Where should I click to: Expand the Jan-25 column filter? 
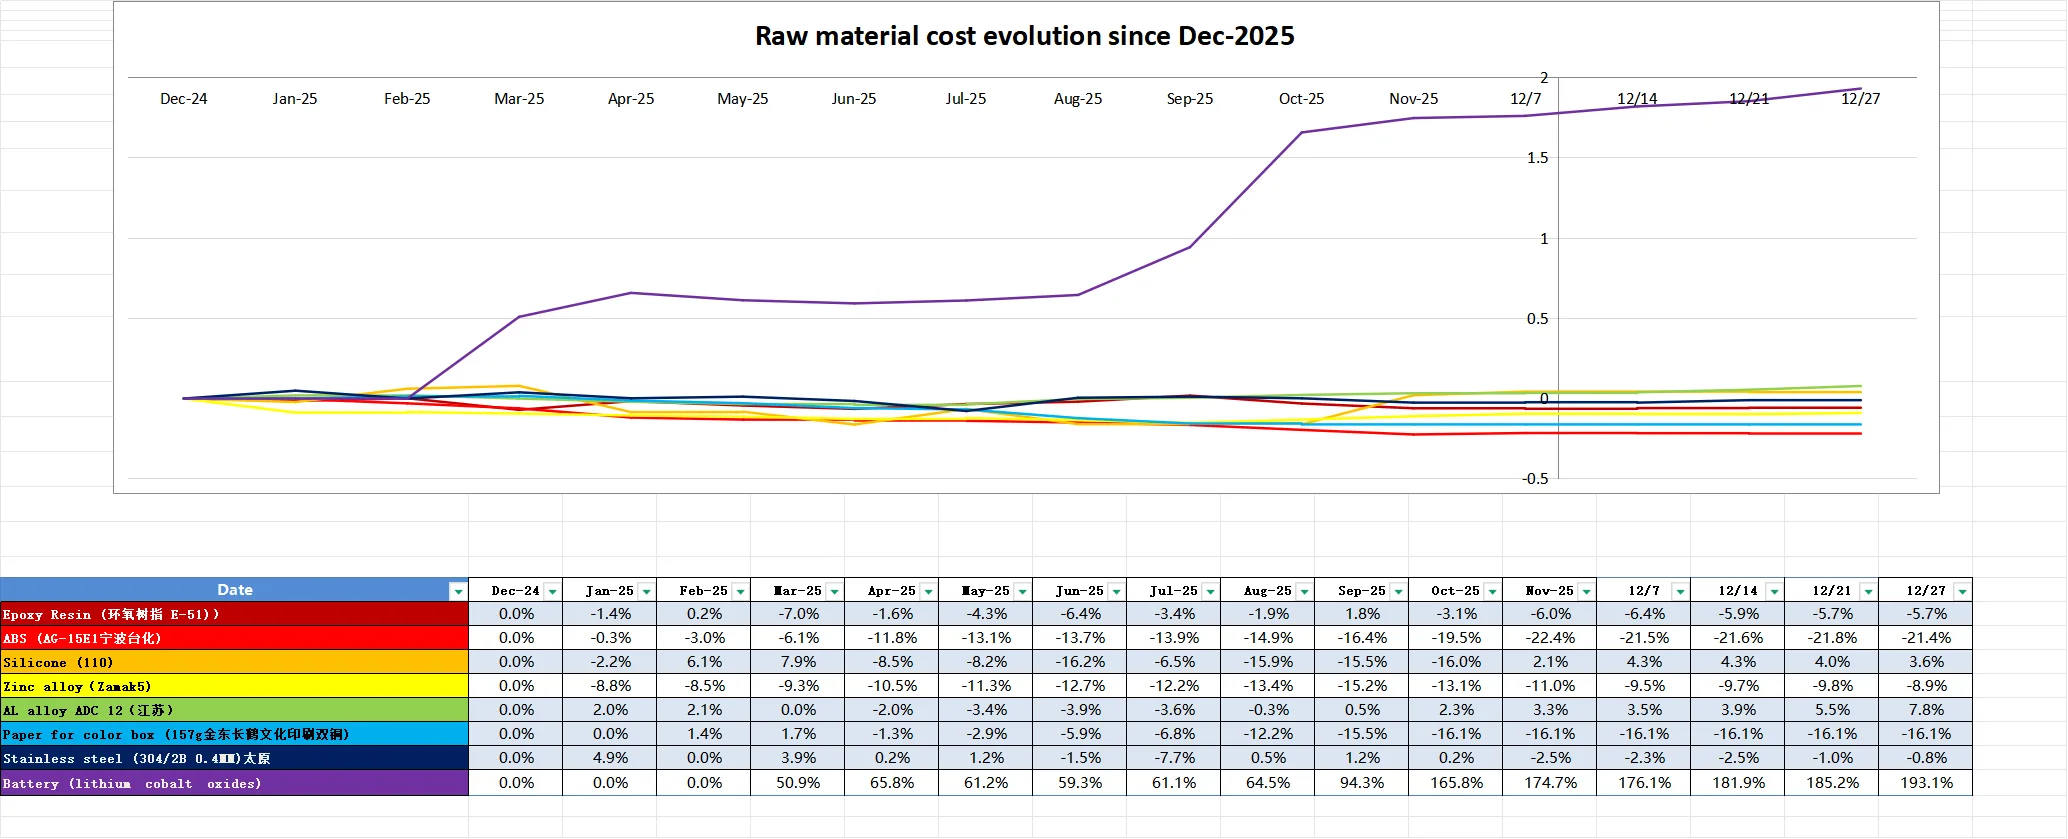[646, 591]
